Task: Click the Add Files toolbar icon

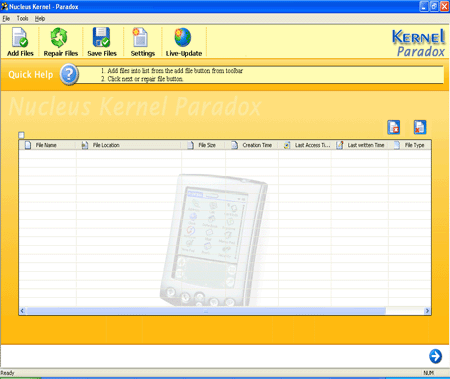Action: click(20, 42)
